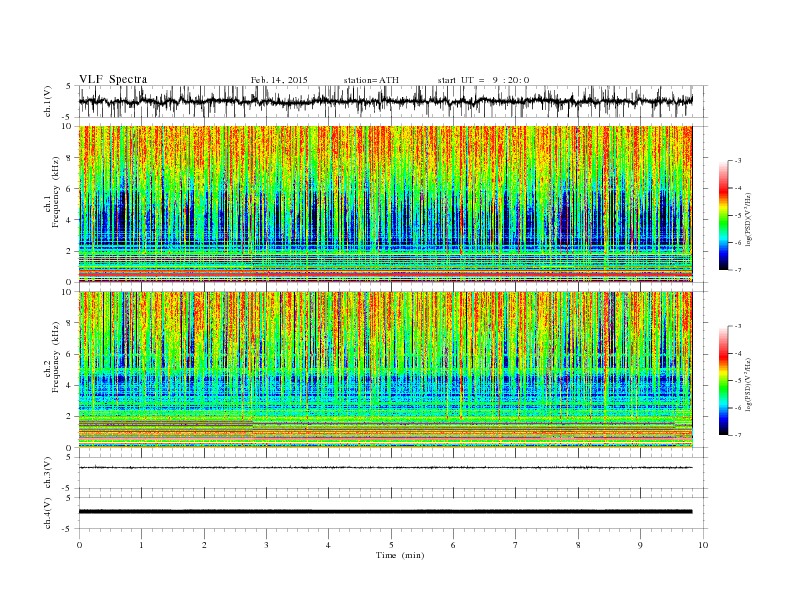Click the ch.1 PSD color bar
The width and height of the screenshot is (792, 612).
[723, 216]
